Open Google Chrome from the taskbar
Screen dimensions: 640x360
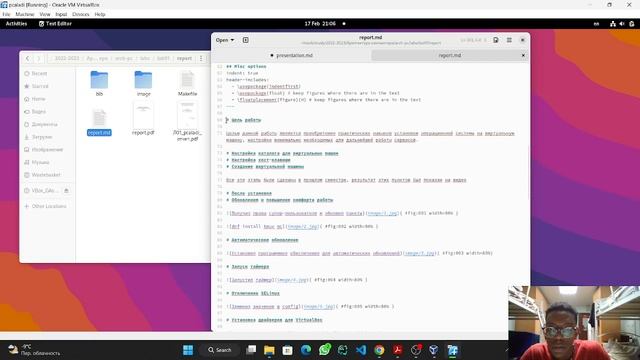379,350
